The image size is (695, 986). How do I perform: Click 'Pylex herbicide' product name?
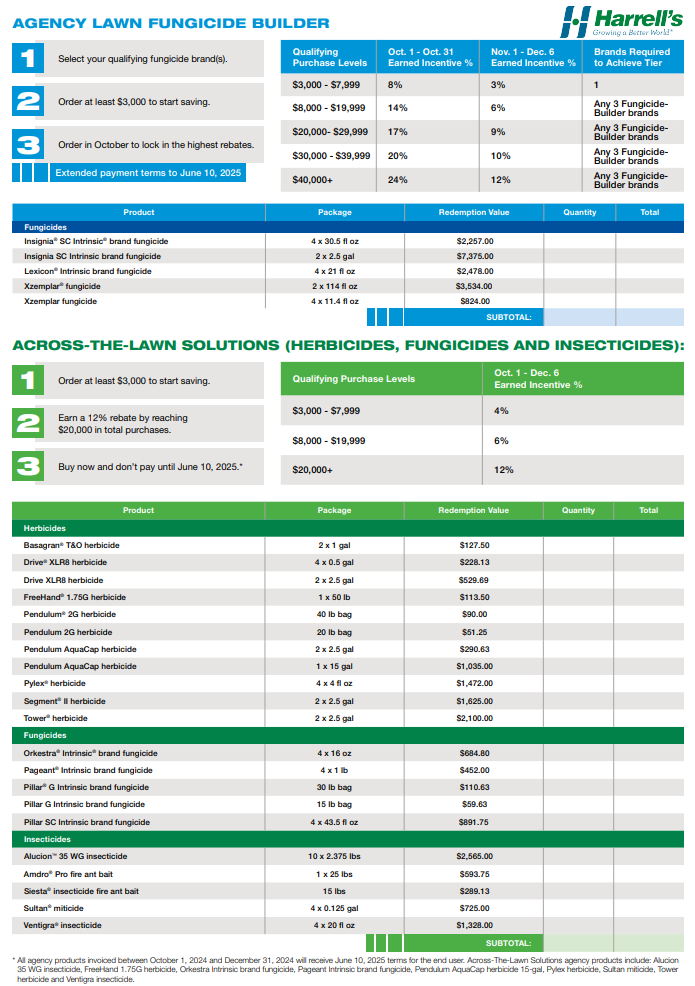(55, 683)
